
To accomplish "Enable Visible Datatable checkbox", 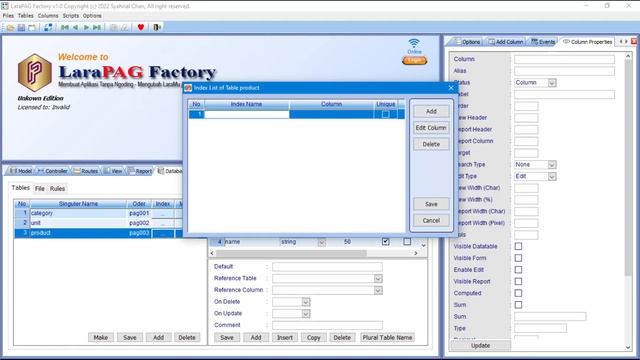I will pyautogui.click(x=518, y=246).
